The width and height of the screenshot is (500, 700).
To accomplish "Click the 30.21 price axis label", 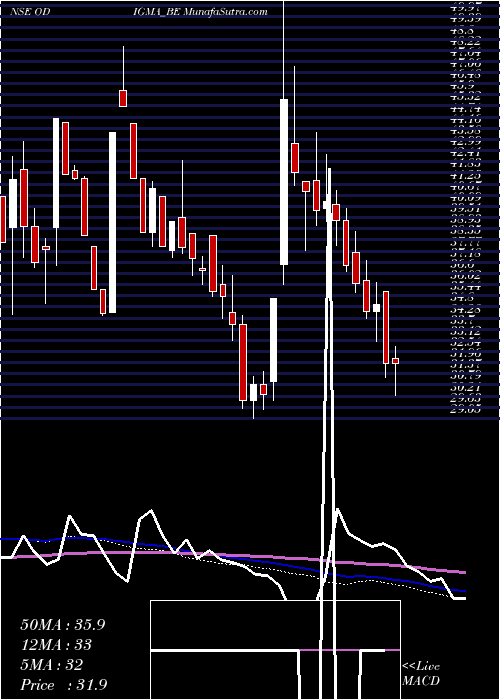I will point(466,388).
